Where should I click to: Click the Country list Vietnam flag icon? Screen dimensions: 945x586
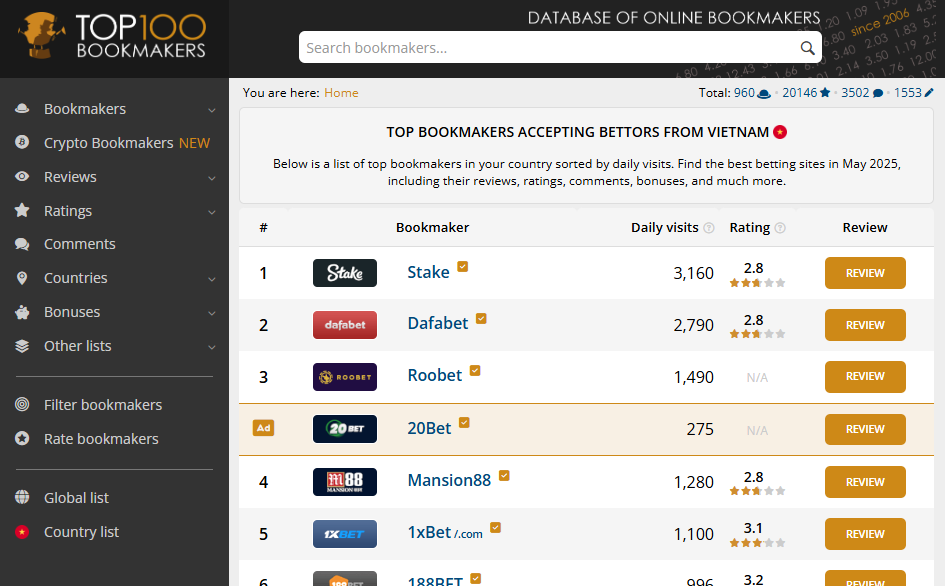(x=22, y=532)
